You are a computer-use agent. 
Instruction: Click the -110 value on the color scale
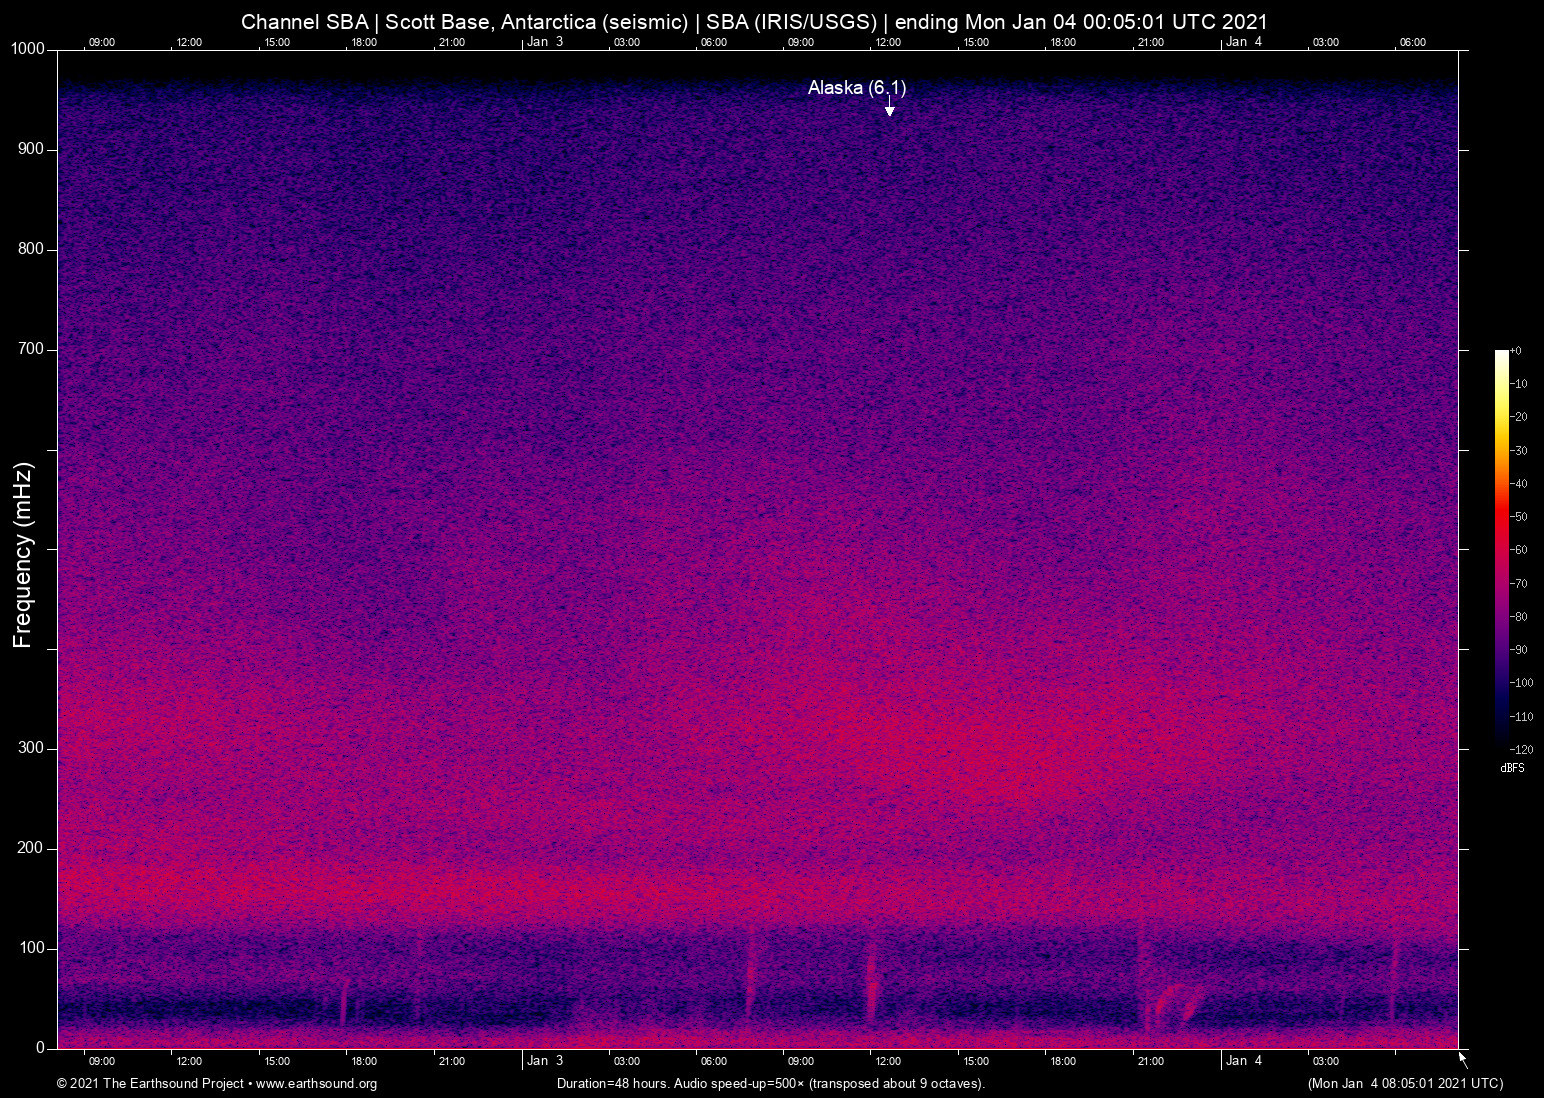pyautogui.click(x=1522, y=717)
